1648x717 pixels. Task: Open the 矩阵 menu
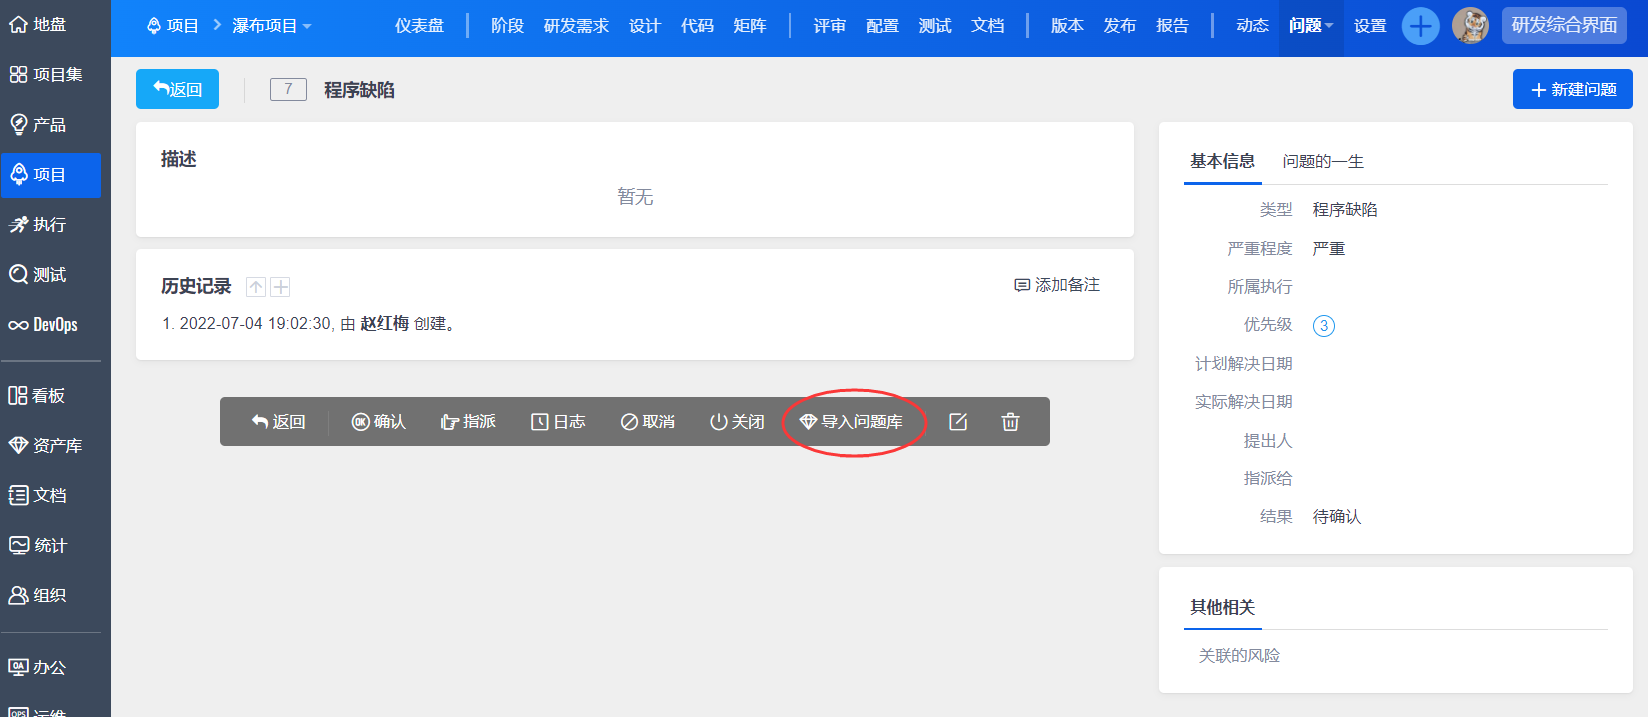coord(750,26)
